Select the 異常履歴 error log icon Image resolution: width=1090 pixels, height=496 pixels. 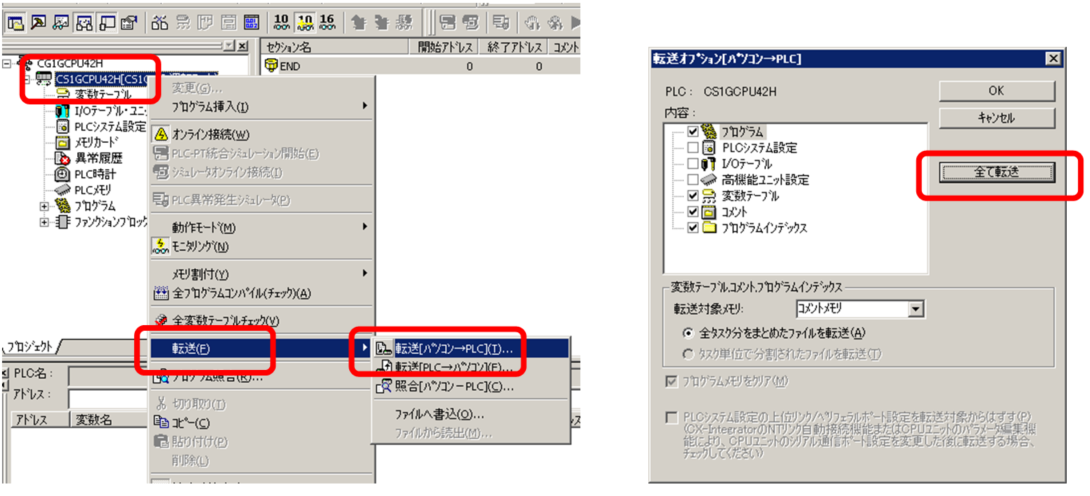click(62, 158)
